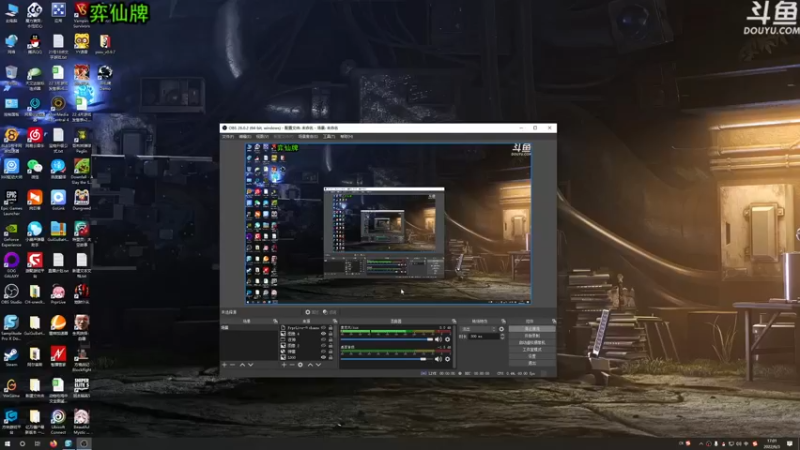Lock the 图像 4 source
Viewport: 800px width, 450px height.
point(331,334)
